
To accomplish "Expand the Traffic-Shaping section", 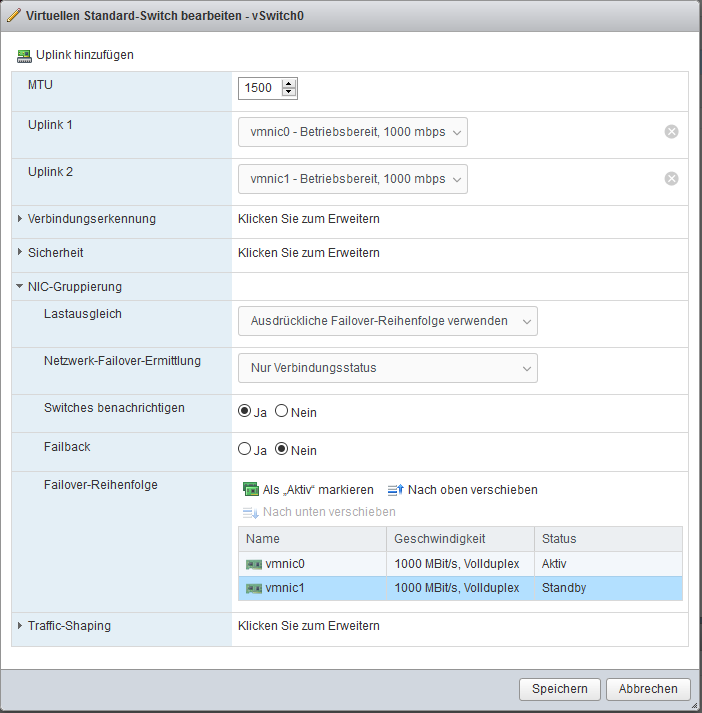I will 20,626.
